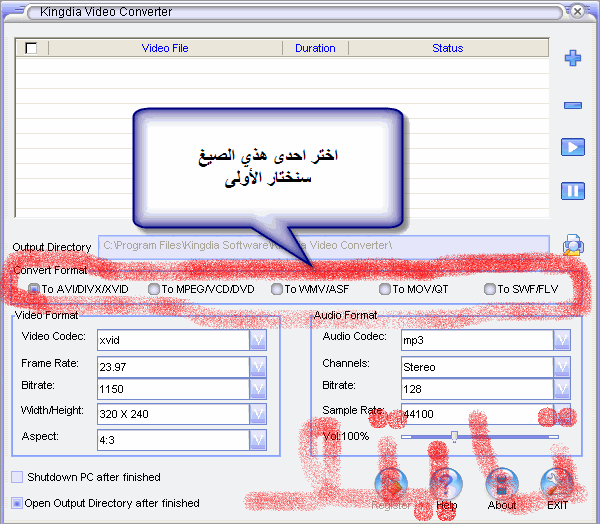Click the volume slider handle
The image size is (600, 524).
click(454, 436)
